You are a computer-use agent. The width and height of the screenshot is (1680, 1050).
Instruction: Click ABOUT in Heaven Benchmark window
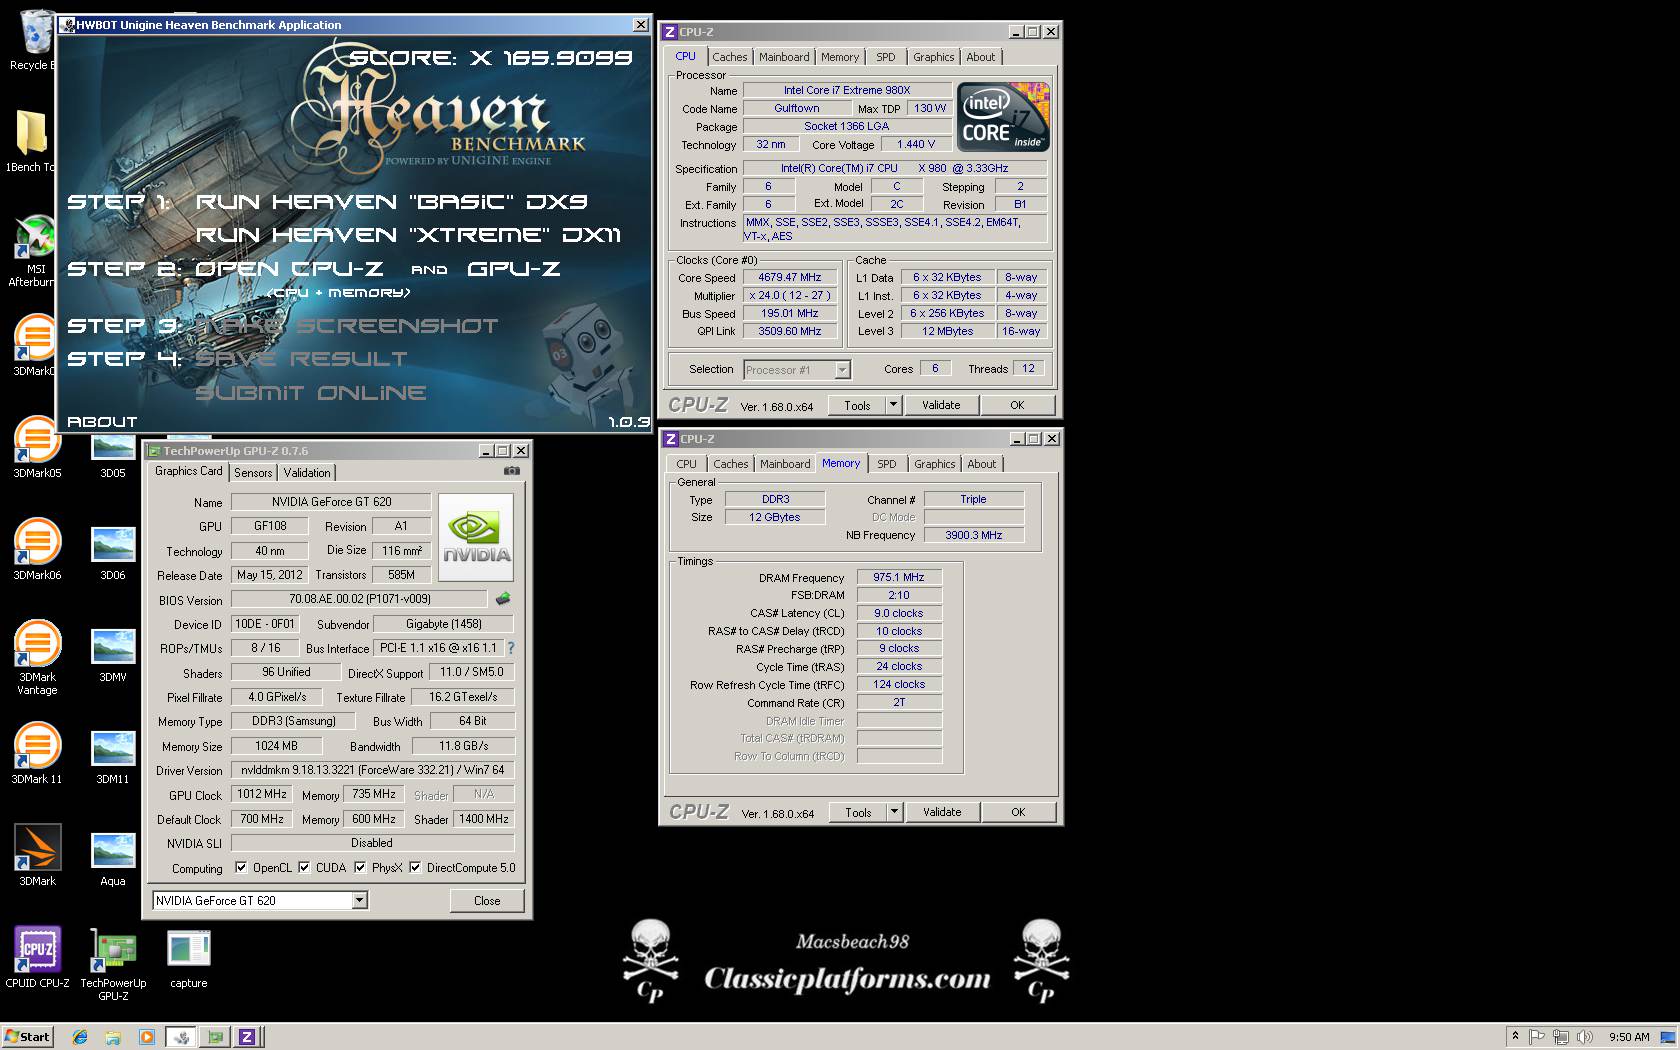102,422
